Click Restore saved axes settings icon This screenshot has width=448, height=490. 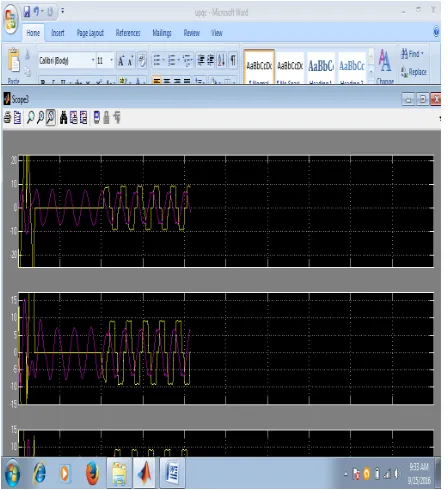click(83, 118)
